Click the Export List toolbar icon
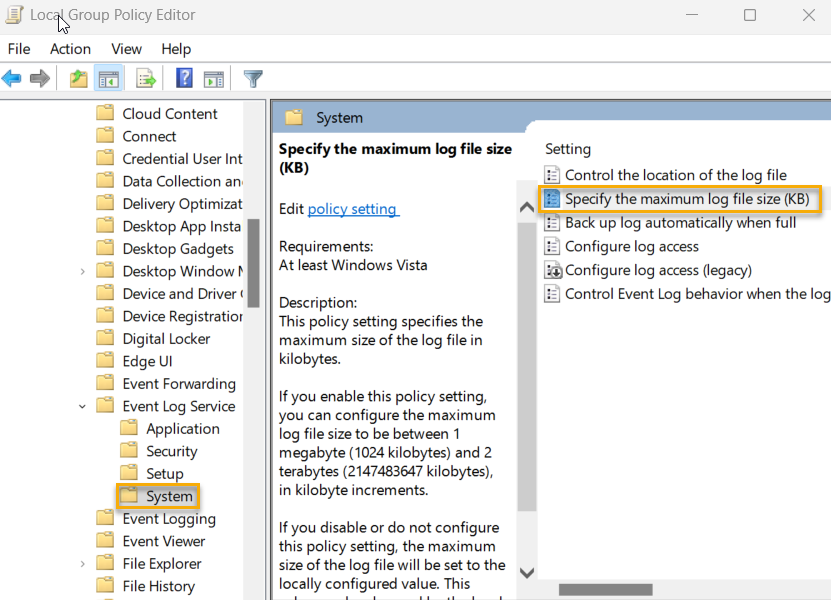This screenshot has height=600, width=831. [x=144, y=78]
